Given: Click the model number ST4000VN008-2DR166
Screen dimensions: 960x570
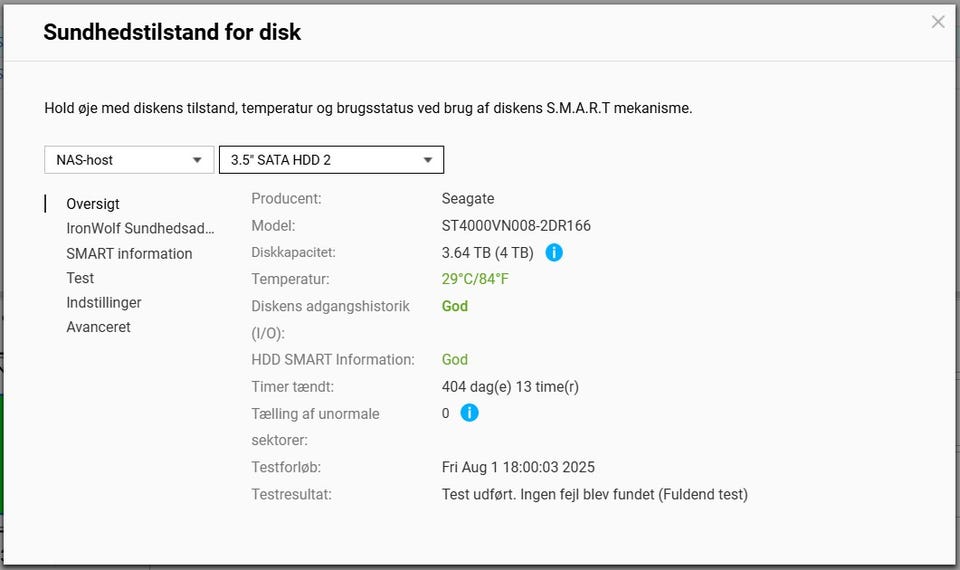Looking at the screenshot, I should pyautogui.click(x=516, y=226).
